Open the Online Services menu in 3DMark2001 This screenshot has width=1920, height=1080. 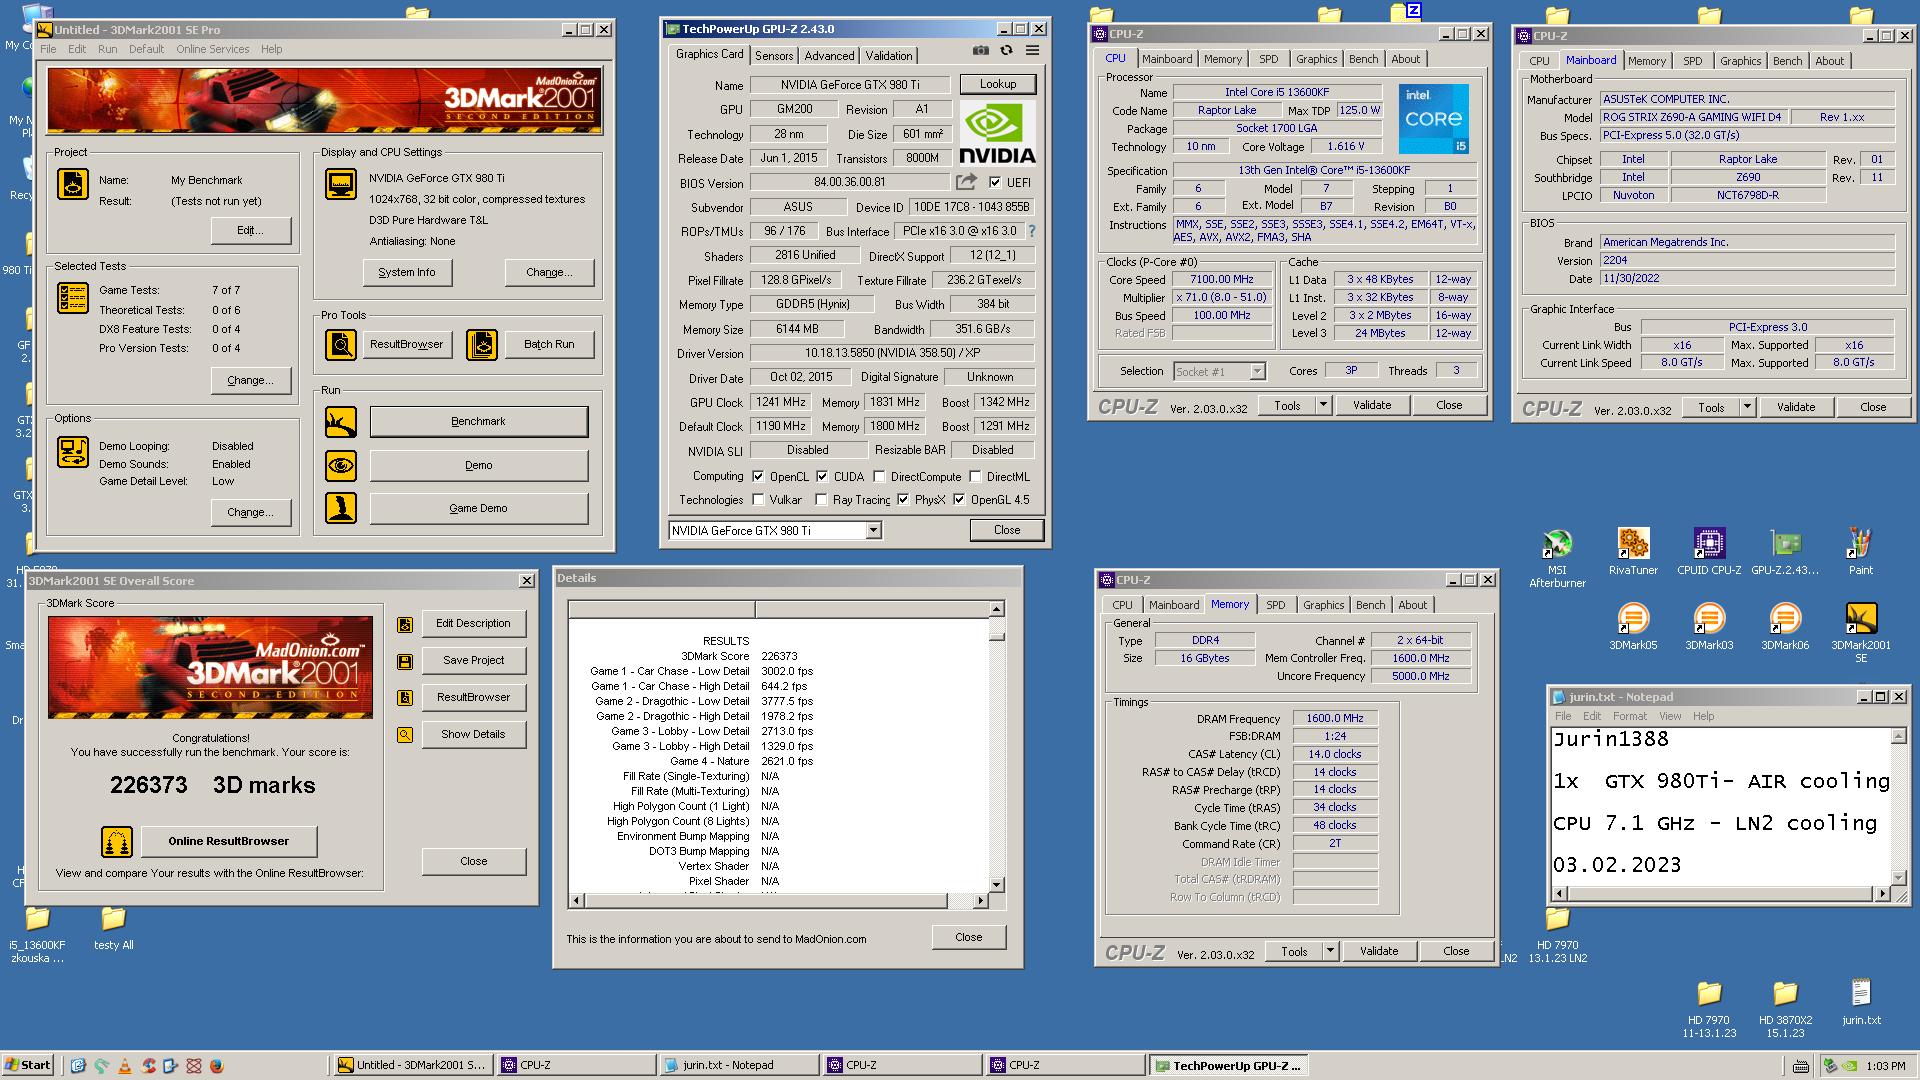[x=212, y=49]
